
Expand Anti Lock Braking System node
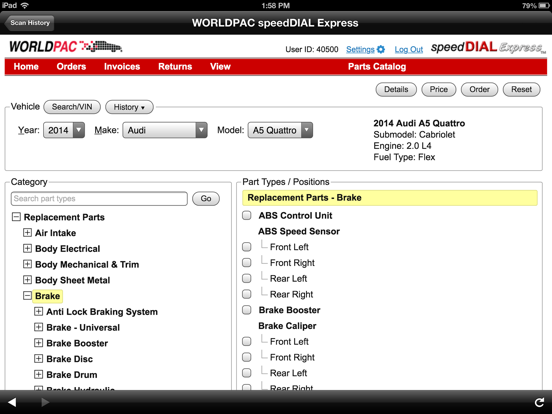(x=39, y=312)
